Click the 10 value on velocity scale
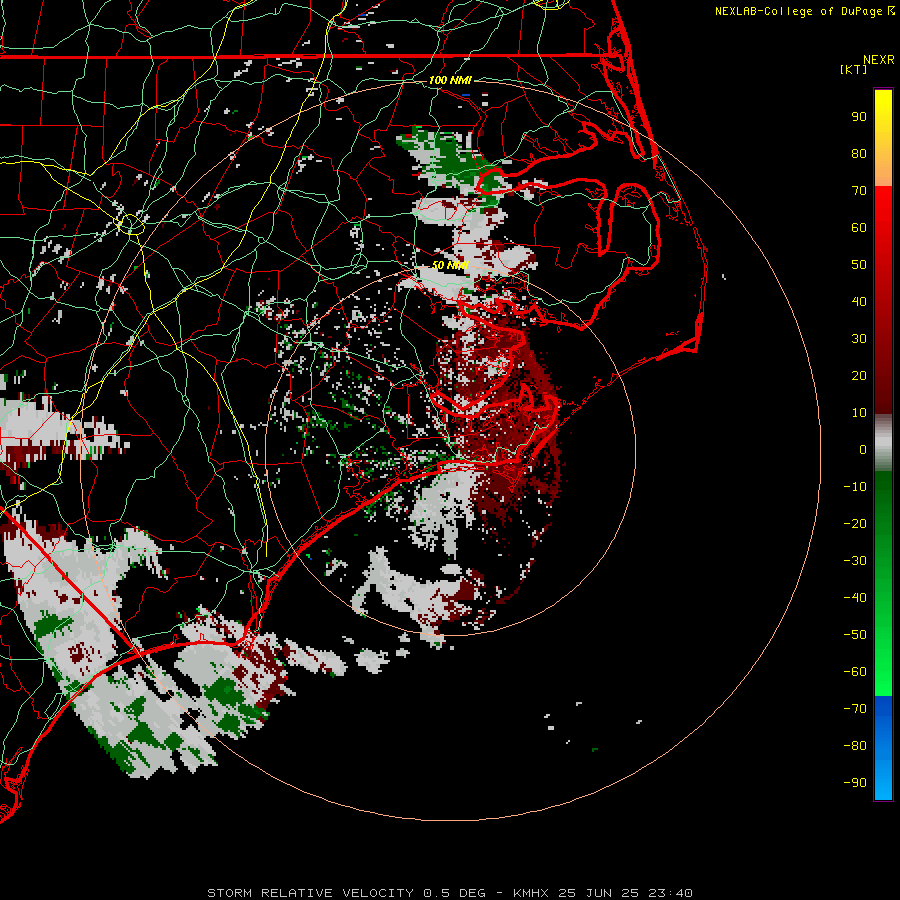 coord(859,413)
